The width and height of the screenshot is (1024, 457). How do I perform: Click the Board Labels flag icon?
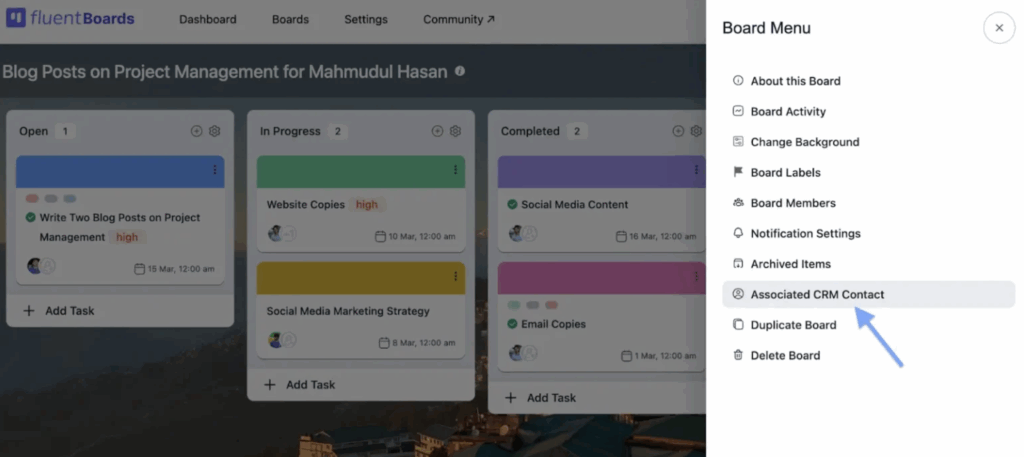point(738,172)
